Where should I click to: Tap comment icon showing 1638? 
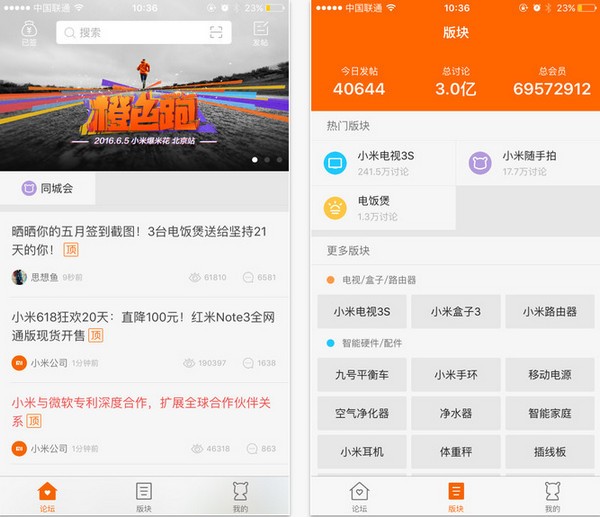coord(248,363)
